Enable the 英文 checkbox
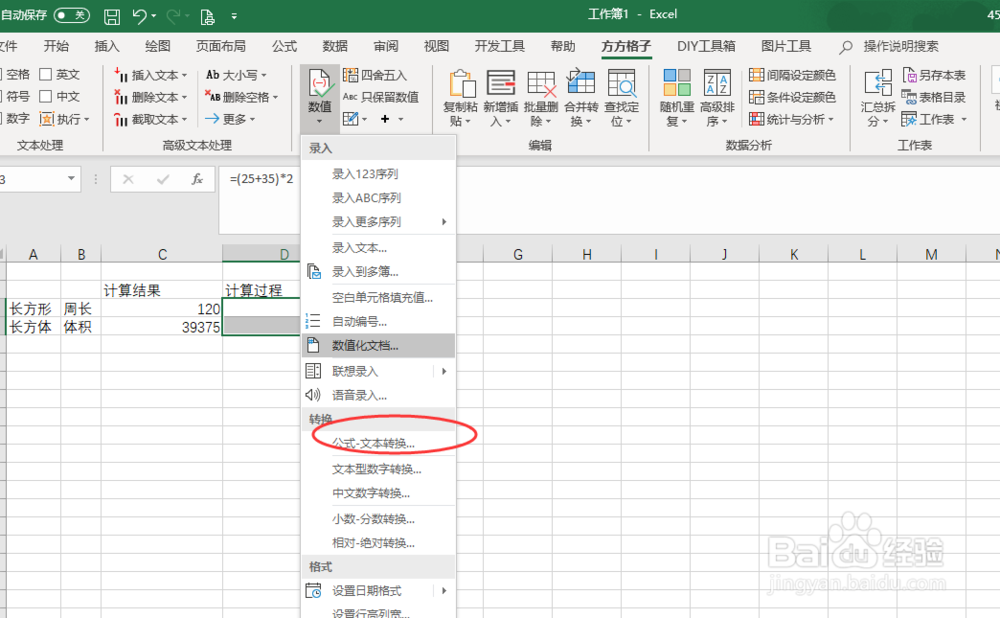 [x=47, y=73]
